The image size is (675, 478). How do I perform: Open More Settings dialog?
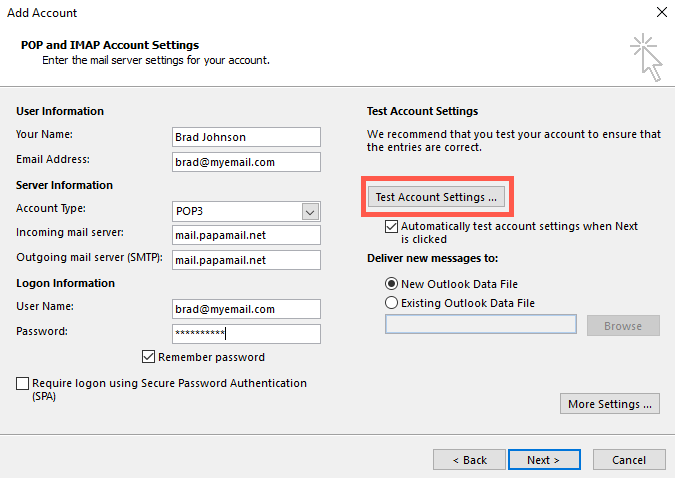click(x=610, y=404)
